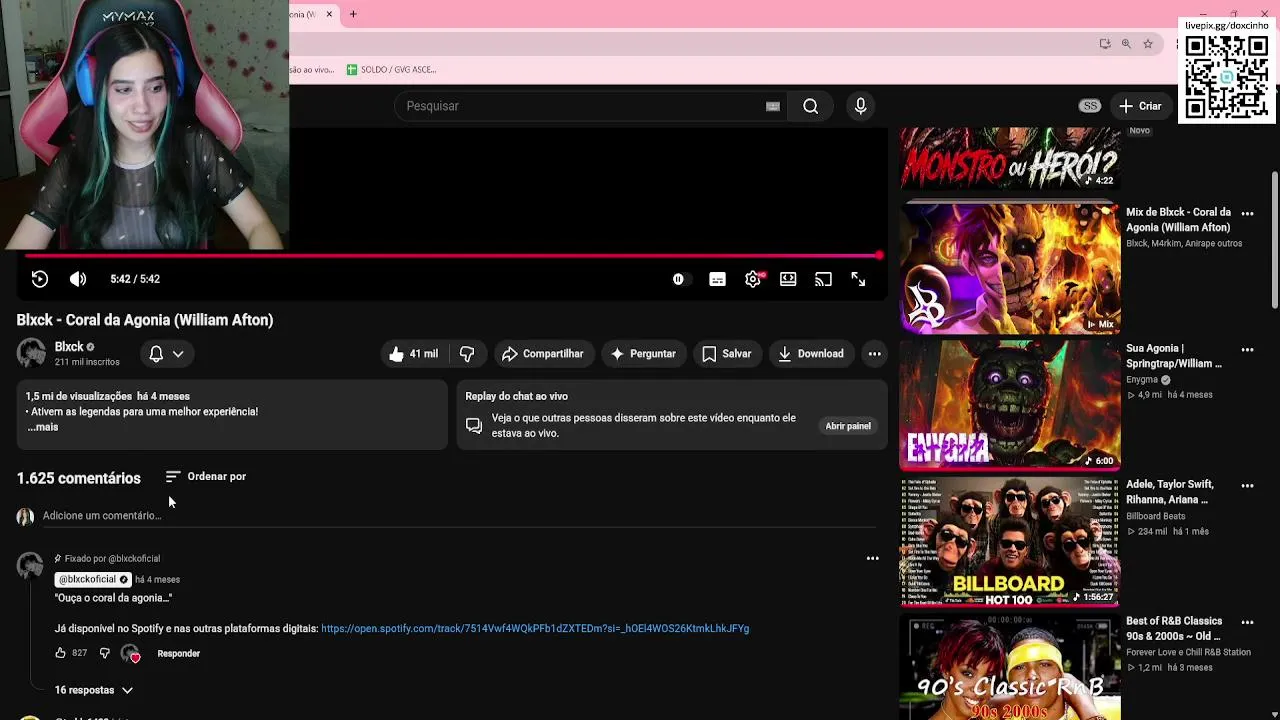Image resolution: width=1280 pixels, height=720 pixels.
Task: Open Ordenar por sort dropdown
Action: coord(206,477)
